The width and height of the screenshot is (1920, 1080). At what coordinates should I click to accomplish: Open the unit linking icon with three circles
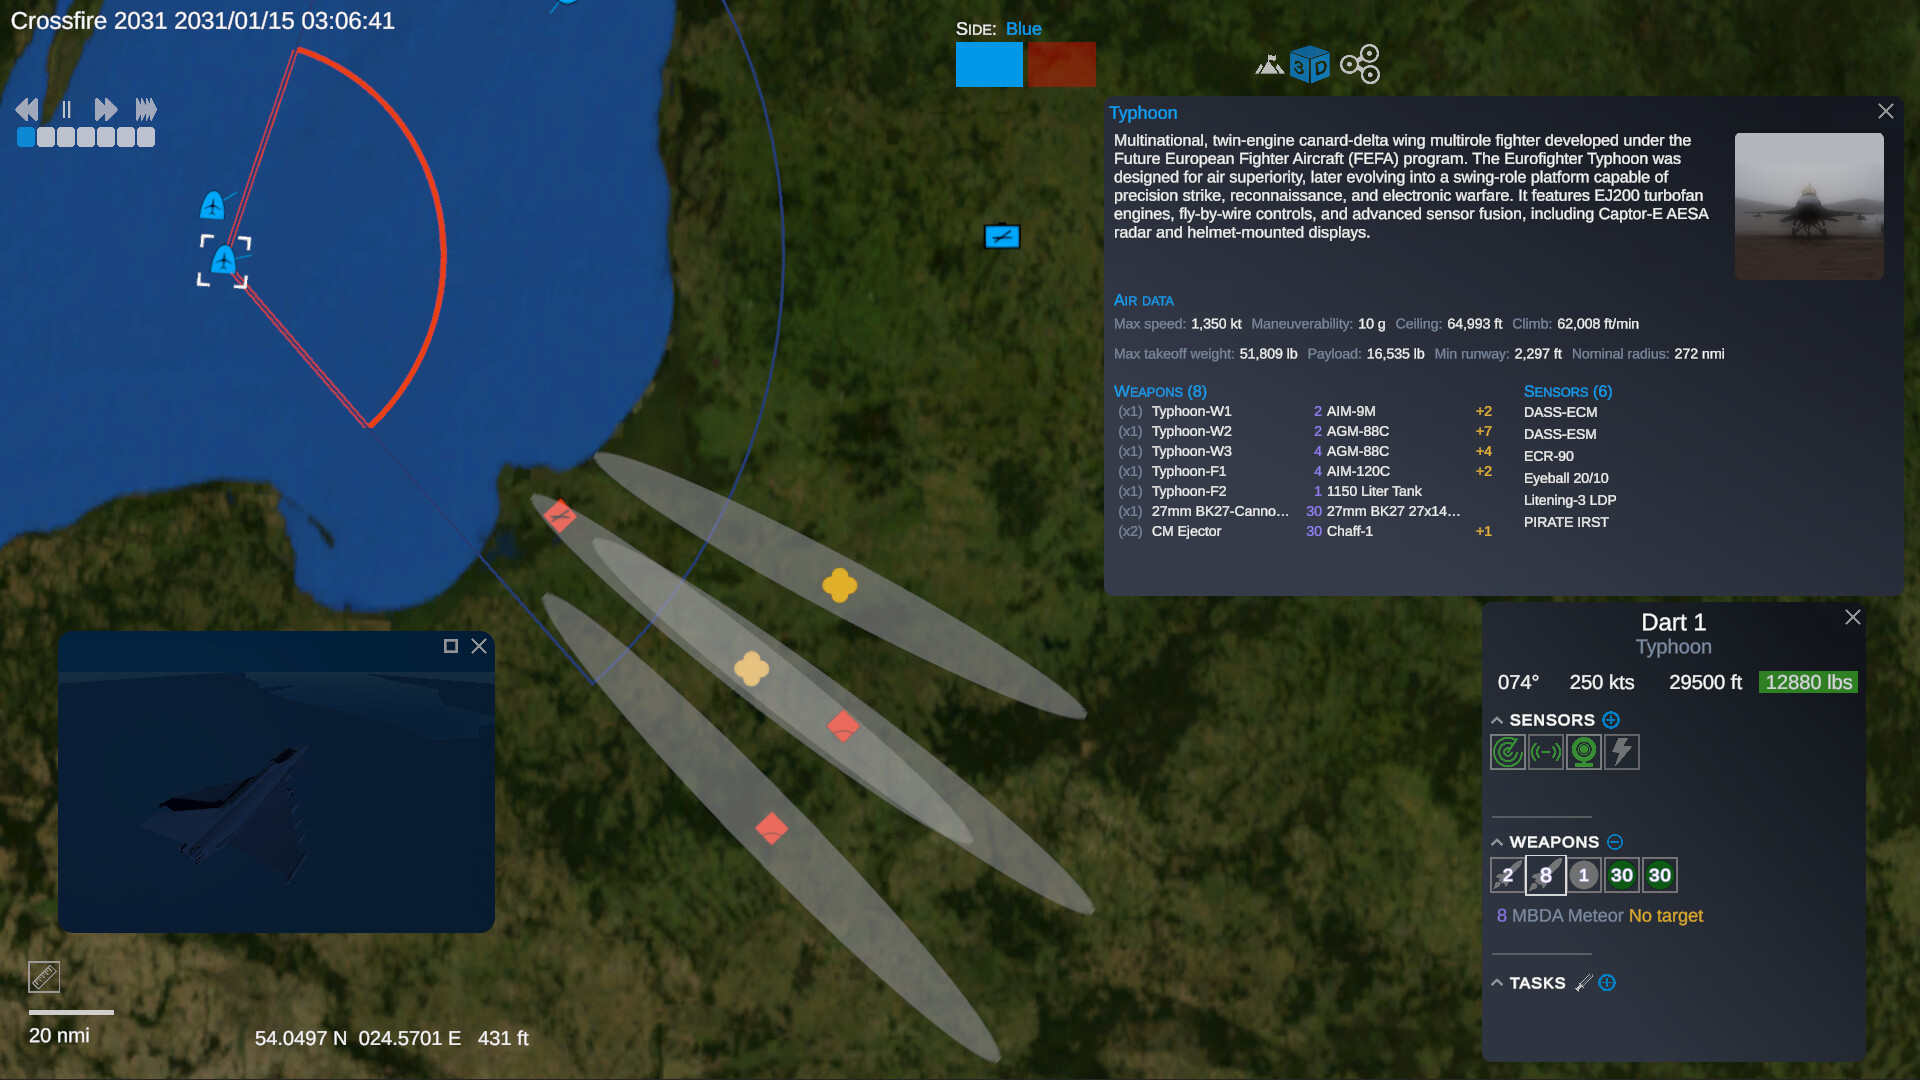[1361, 63]
